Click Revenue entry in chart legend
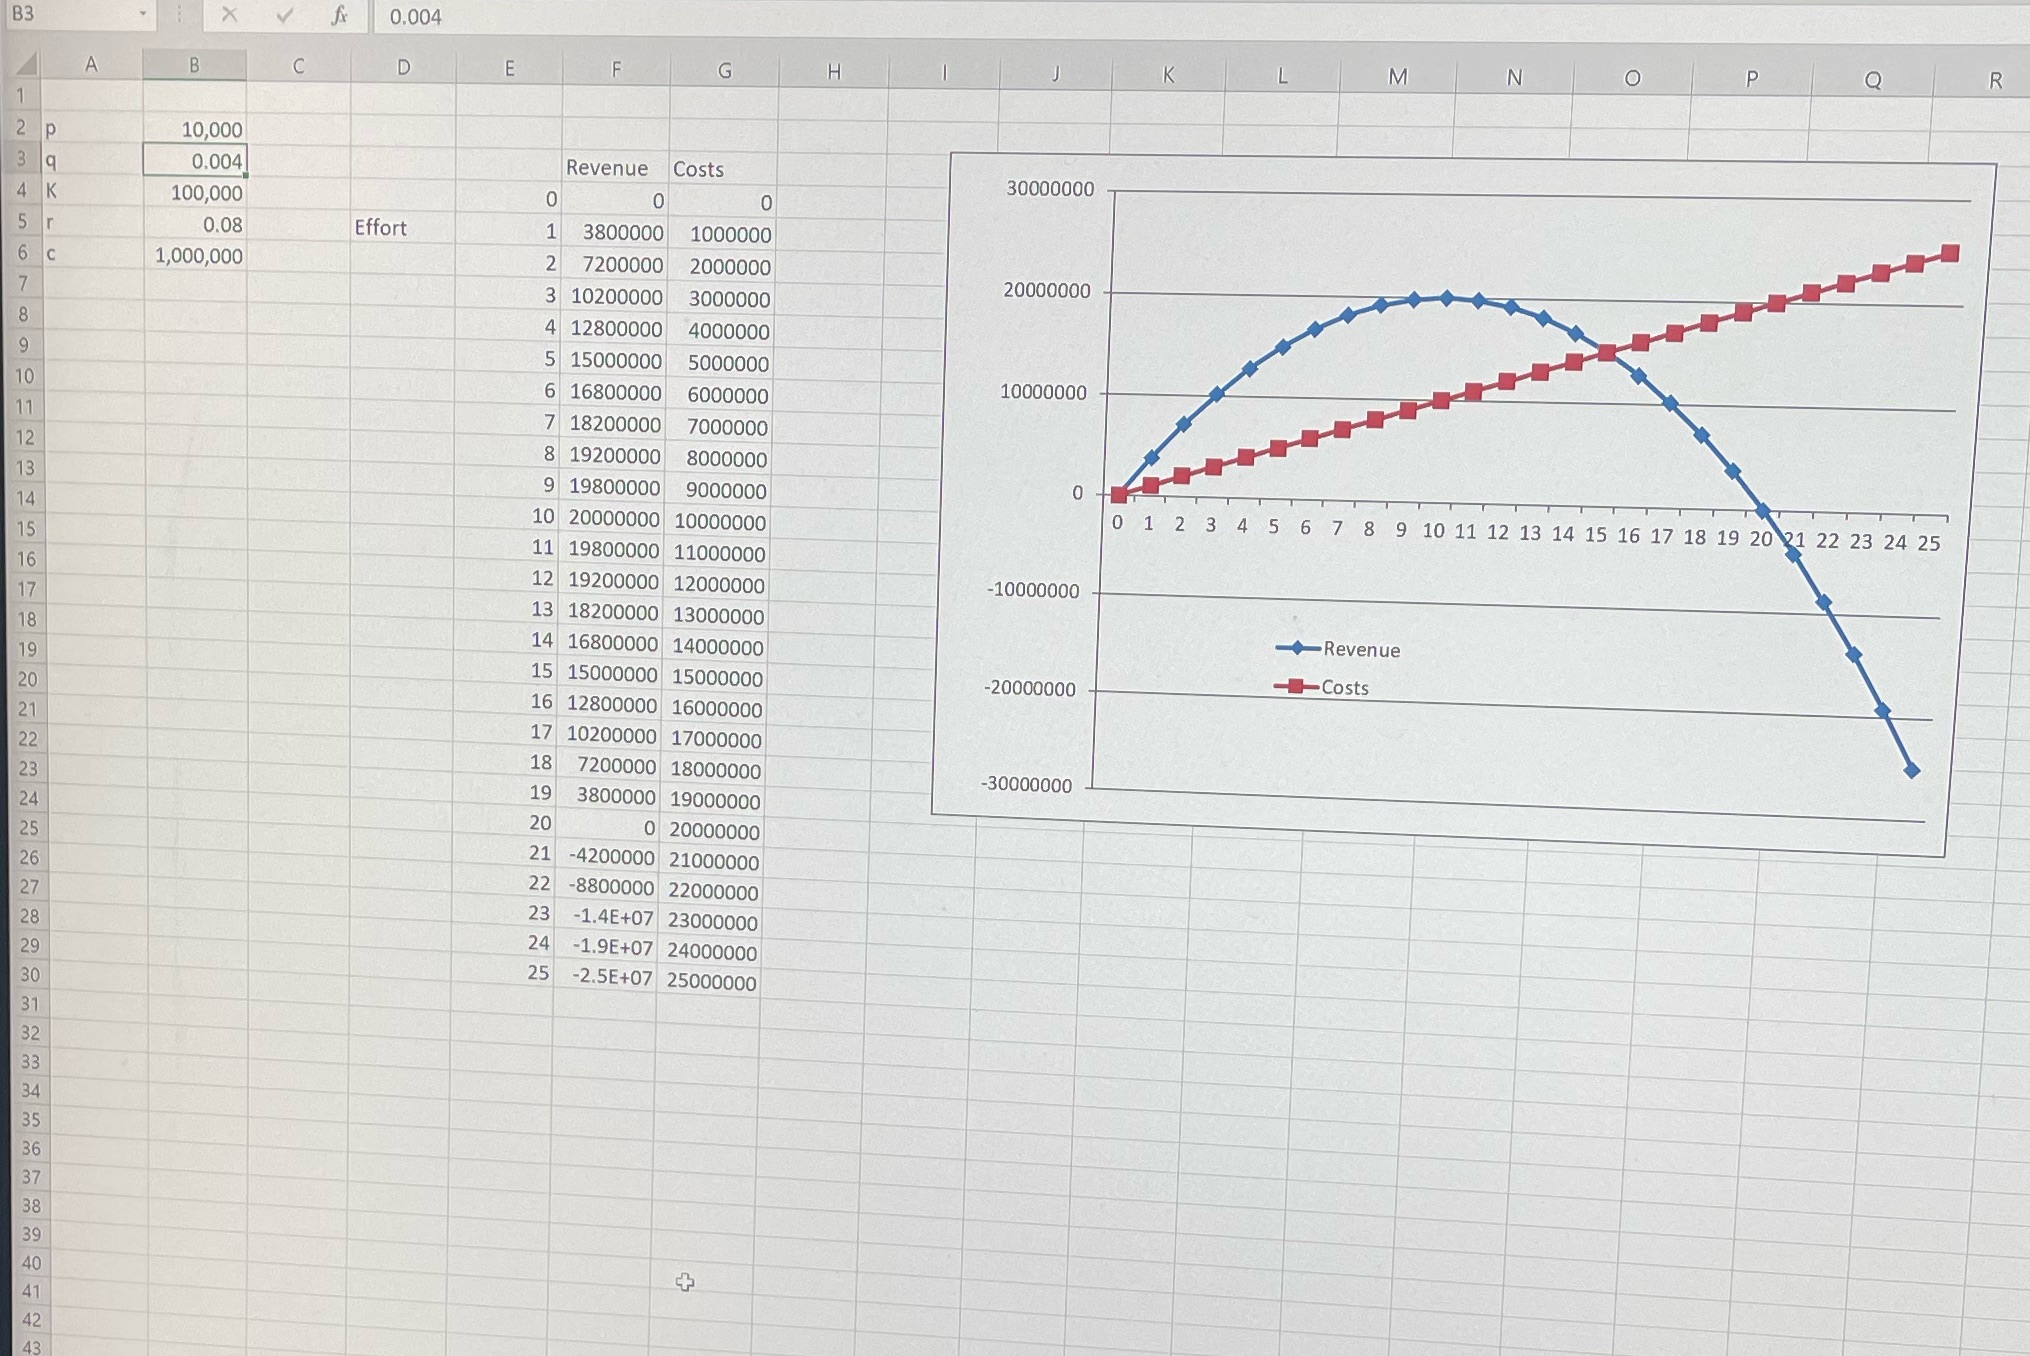The height and width of the screenshot is (1356, 2030). 1360,649
